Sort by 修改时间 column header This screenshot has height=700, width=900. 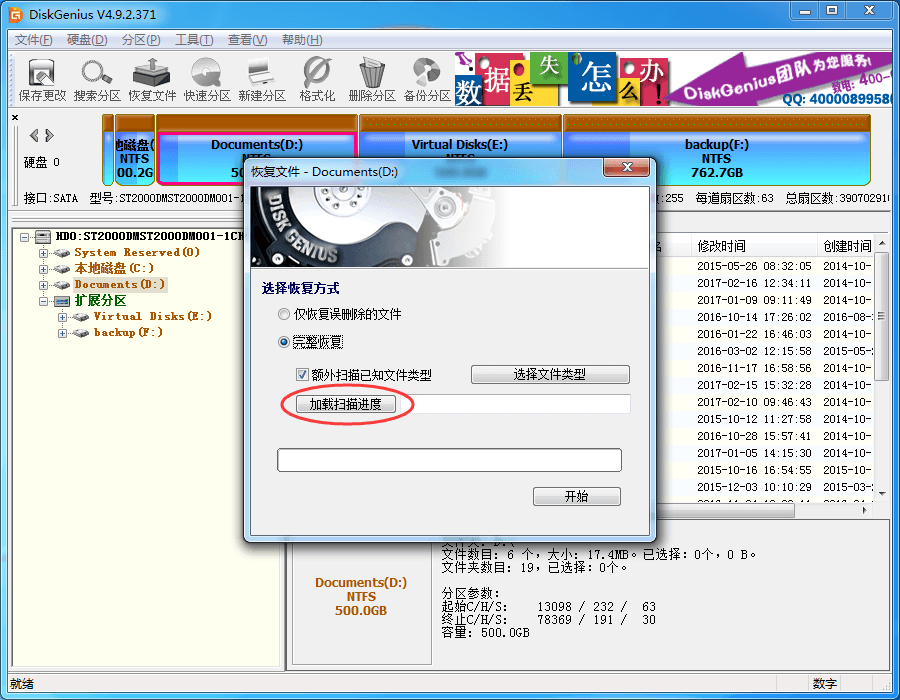[x=754, y=246]
